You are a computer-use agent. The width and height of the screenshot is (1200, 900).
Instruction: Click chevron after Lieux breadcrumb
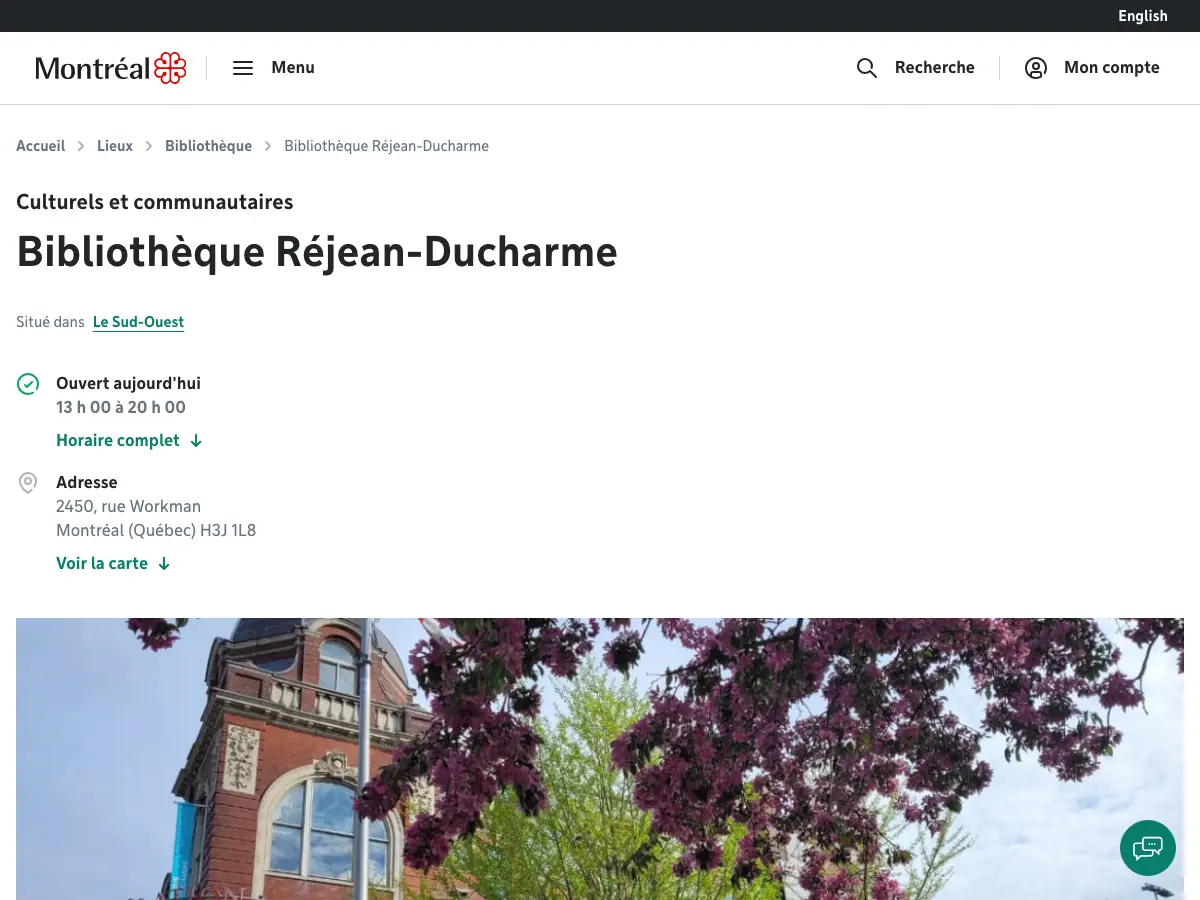(x=149, y=146)
